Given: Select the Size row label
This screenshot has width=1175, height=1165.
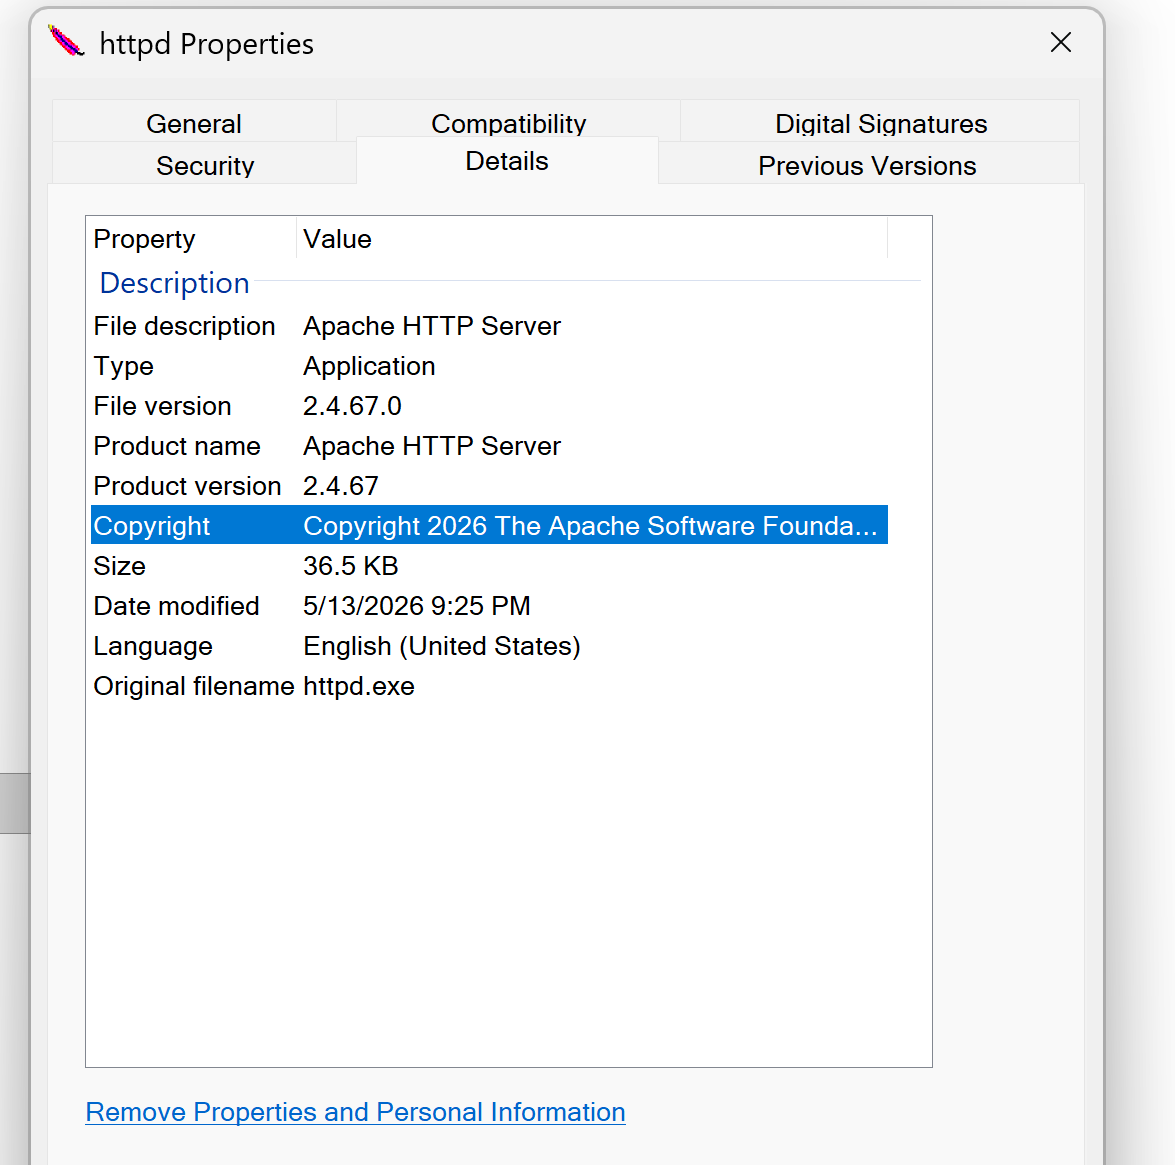Looking at the screenshot, I should [119, 566].
